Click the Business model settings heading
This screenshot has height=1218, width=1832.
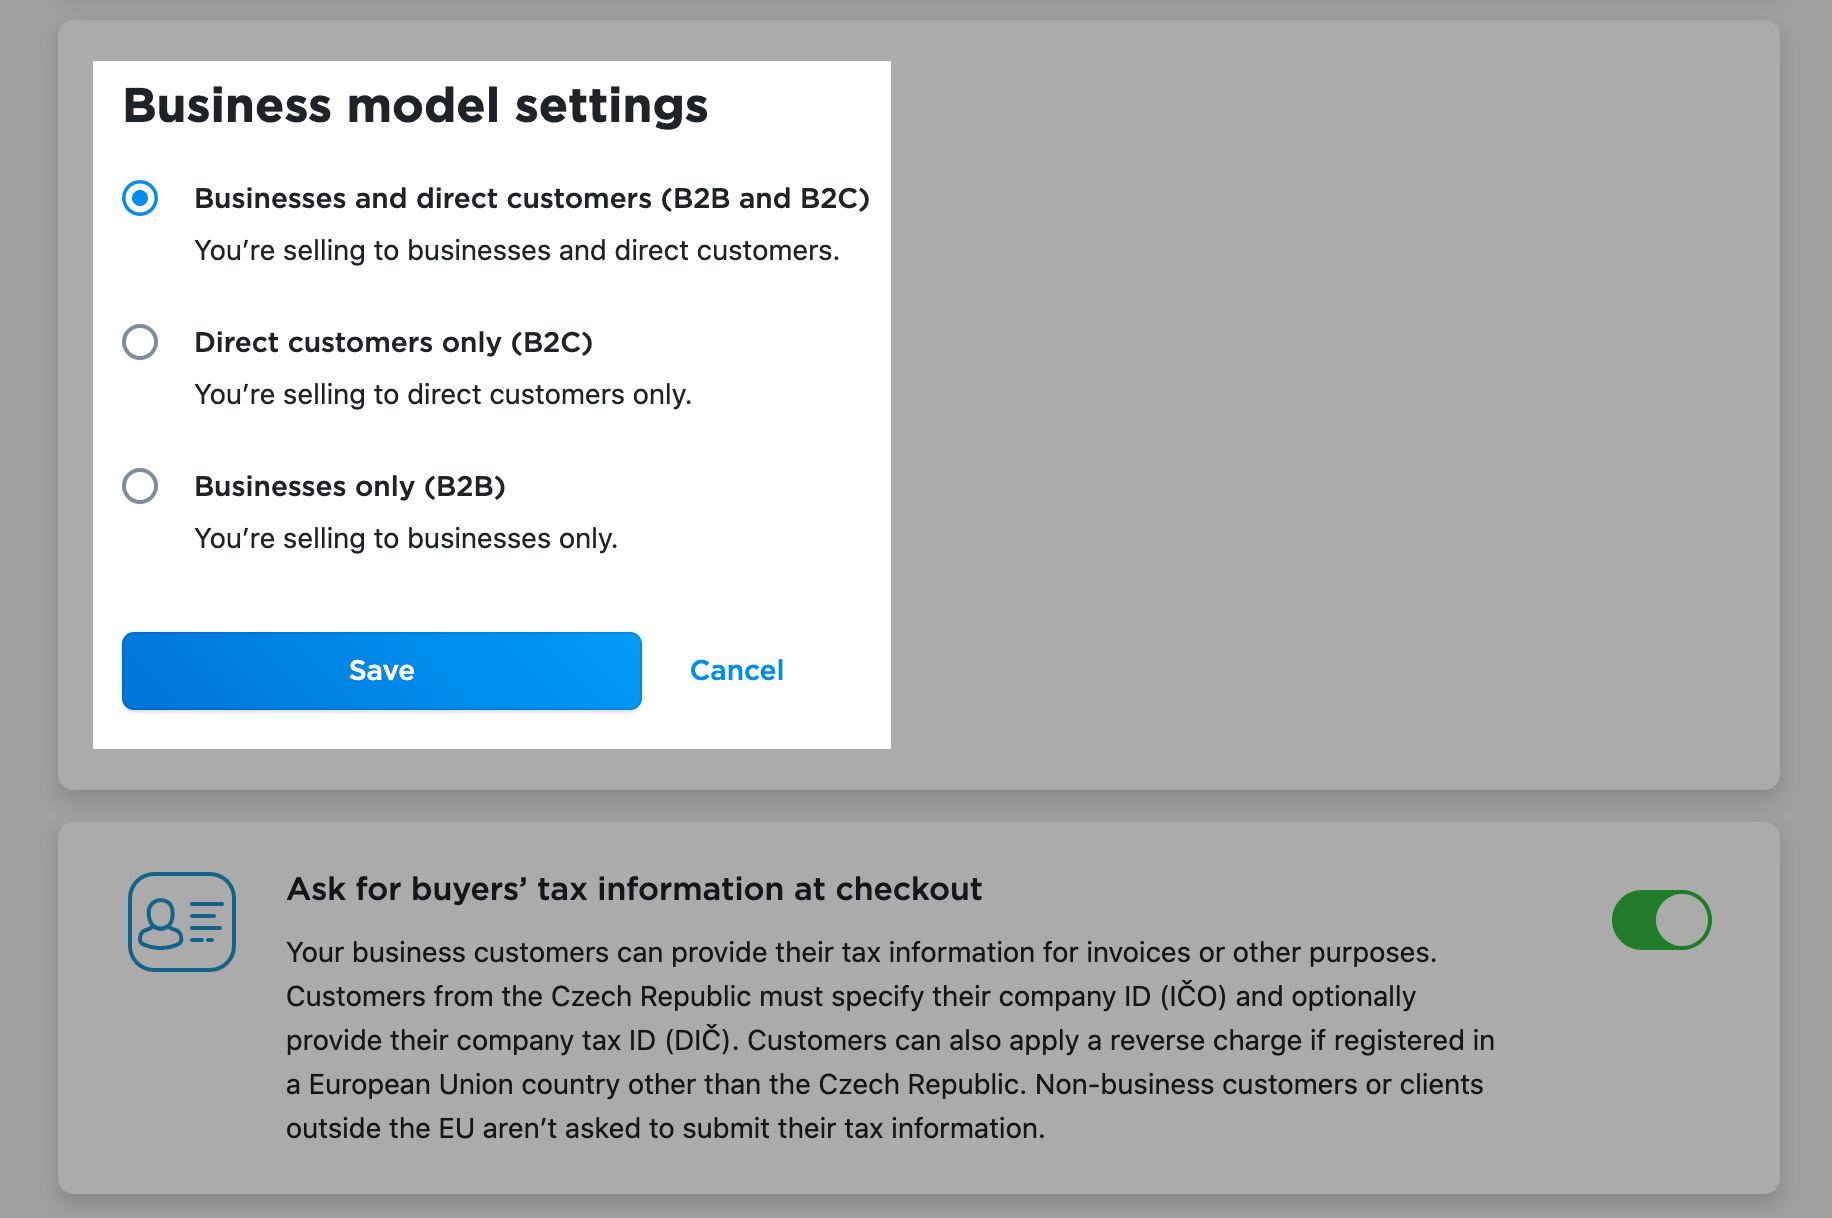click(x=414, y=104)
